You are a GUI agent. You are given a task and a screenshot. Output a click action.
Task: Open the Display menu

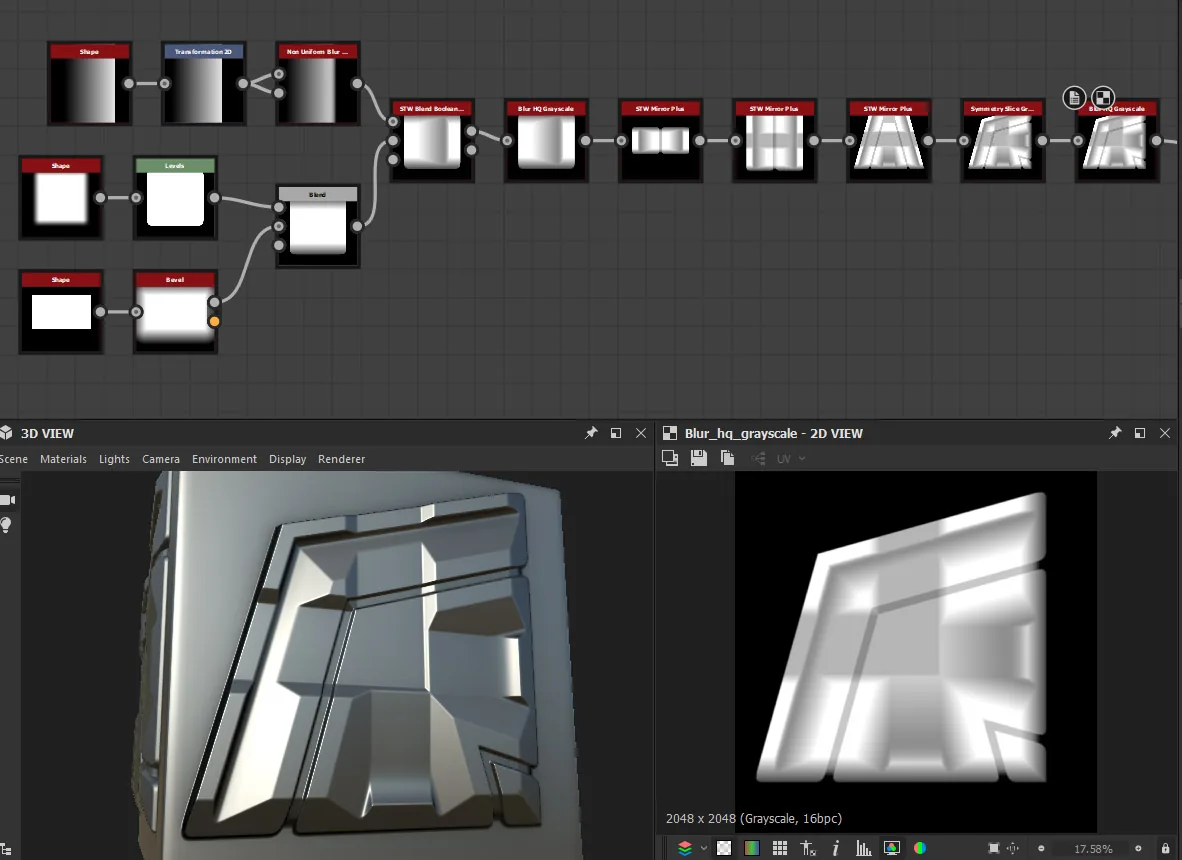pyautogui.click(x=287, y=459)
